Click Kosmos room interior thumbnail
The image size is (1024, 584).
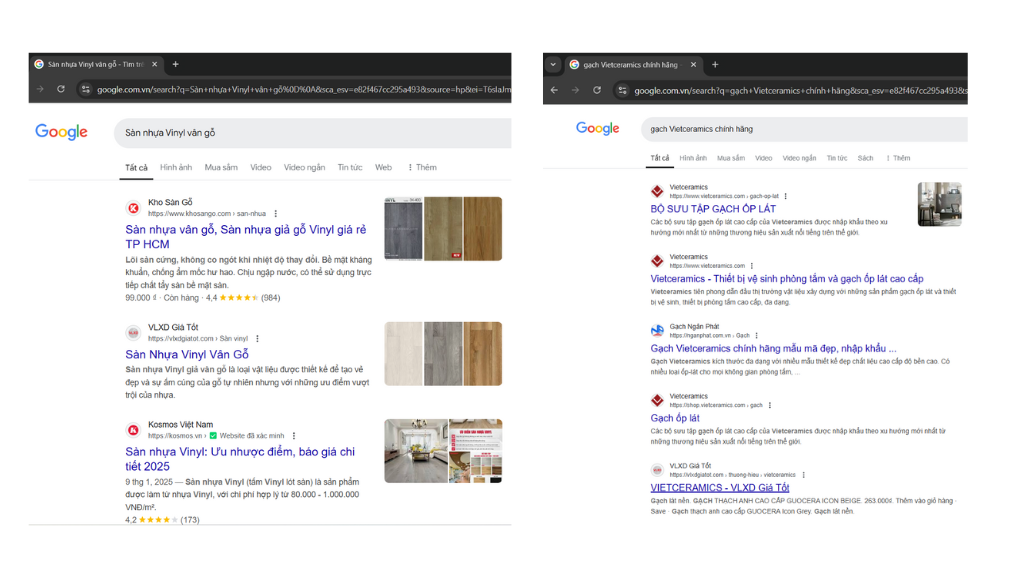pos(416,451)
